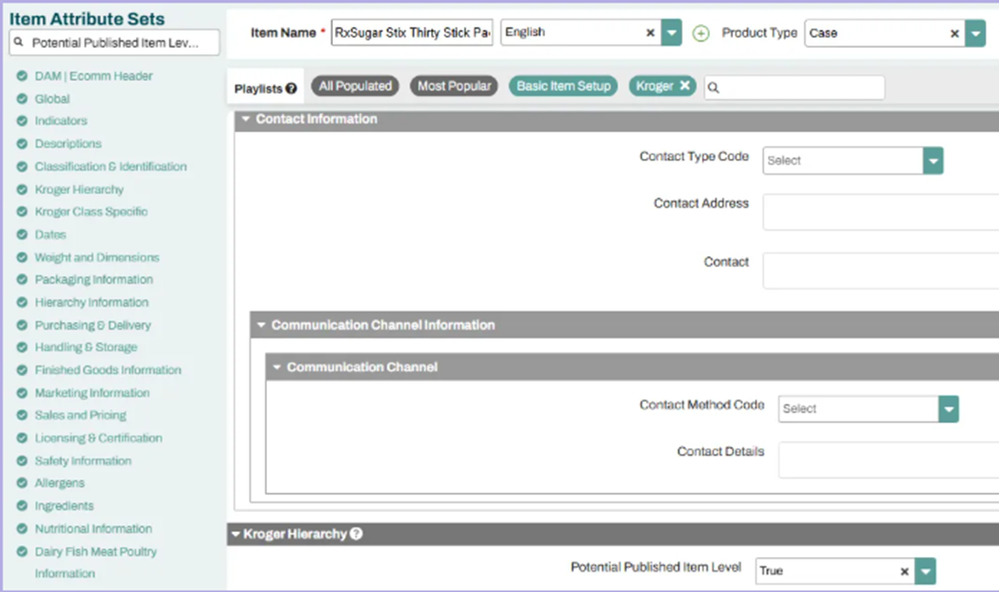Click the check icon next to Allergens

coord(22,484)
